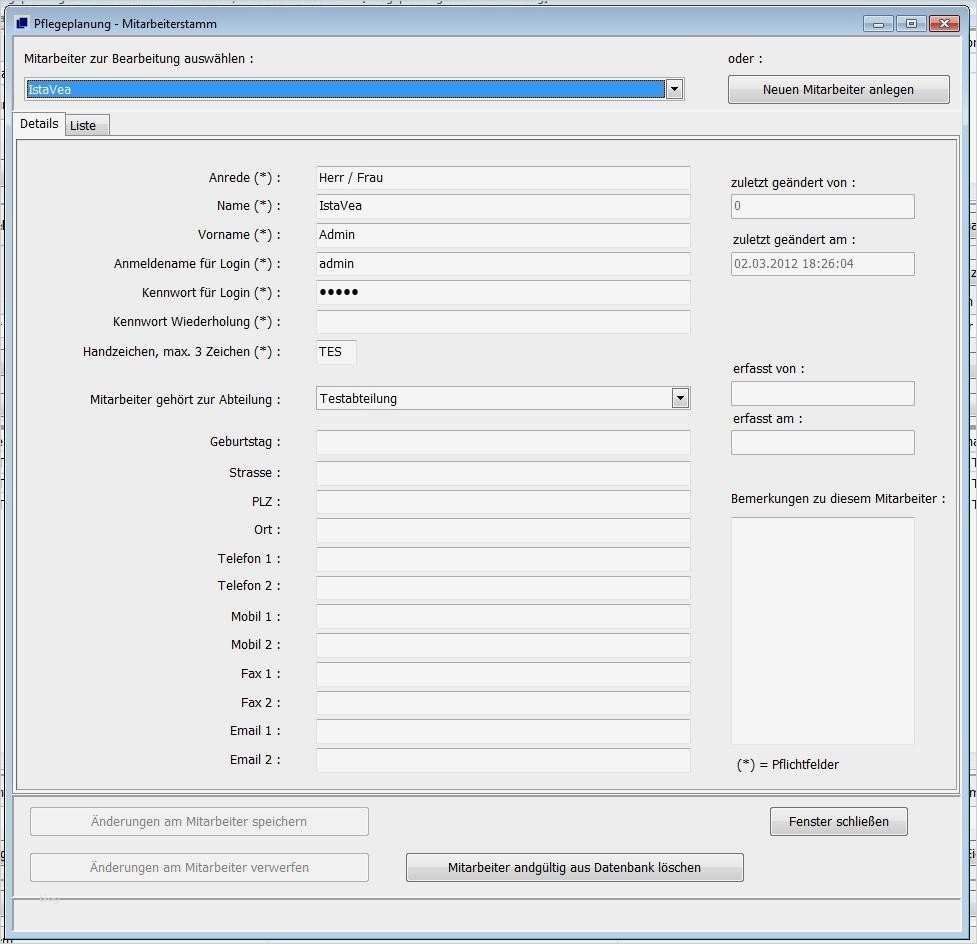This screenshot has height=944, width=977.
Task: Click the Ort input field
Action: pyautogui.click(x=503, y=530)
